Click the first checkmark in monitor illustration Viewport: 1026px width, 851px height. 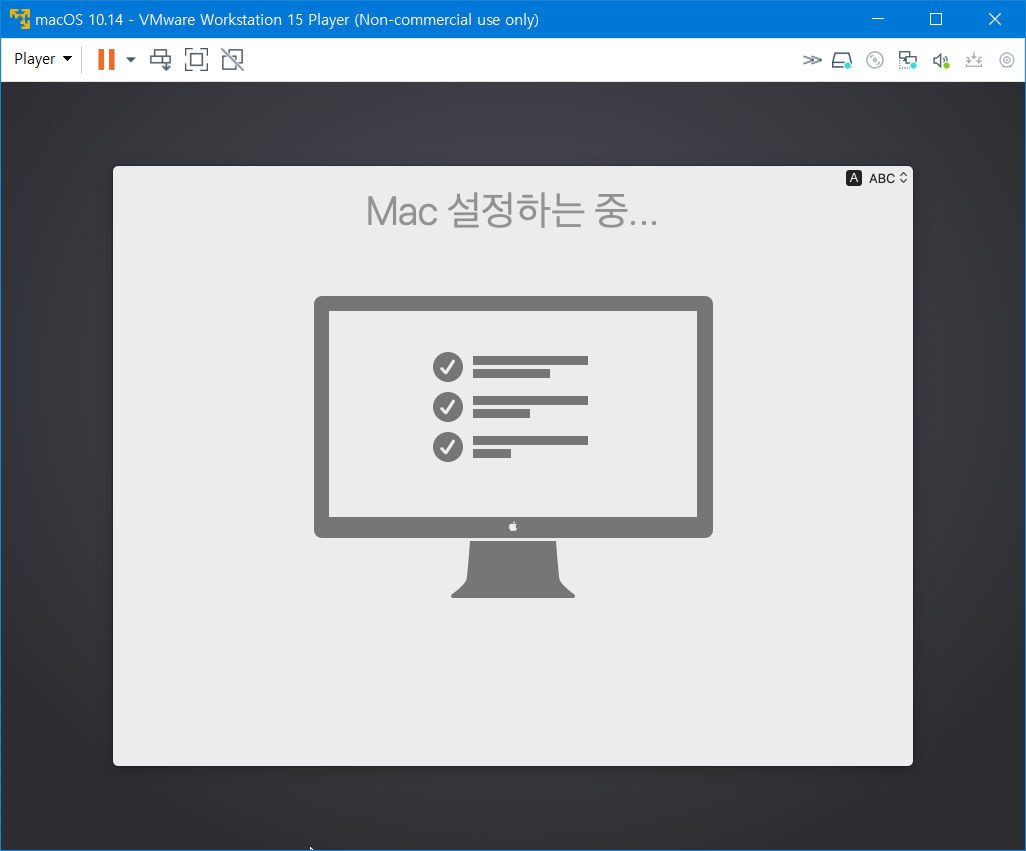[448, 367]
